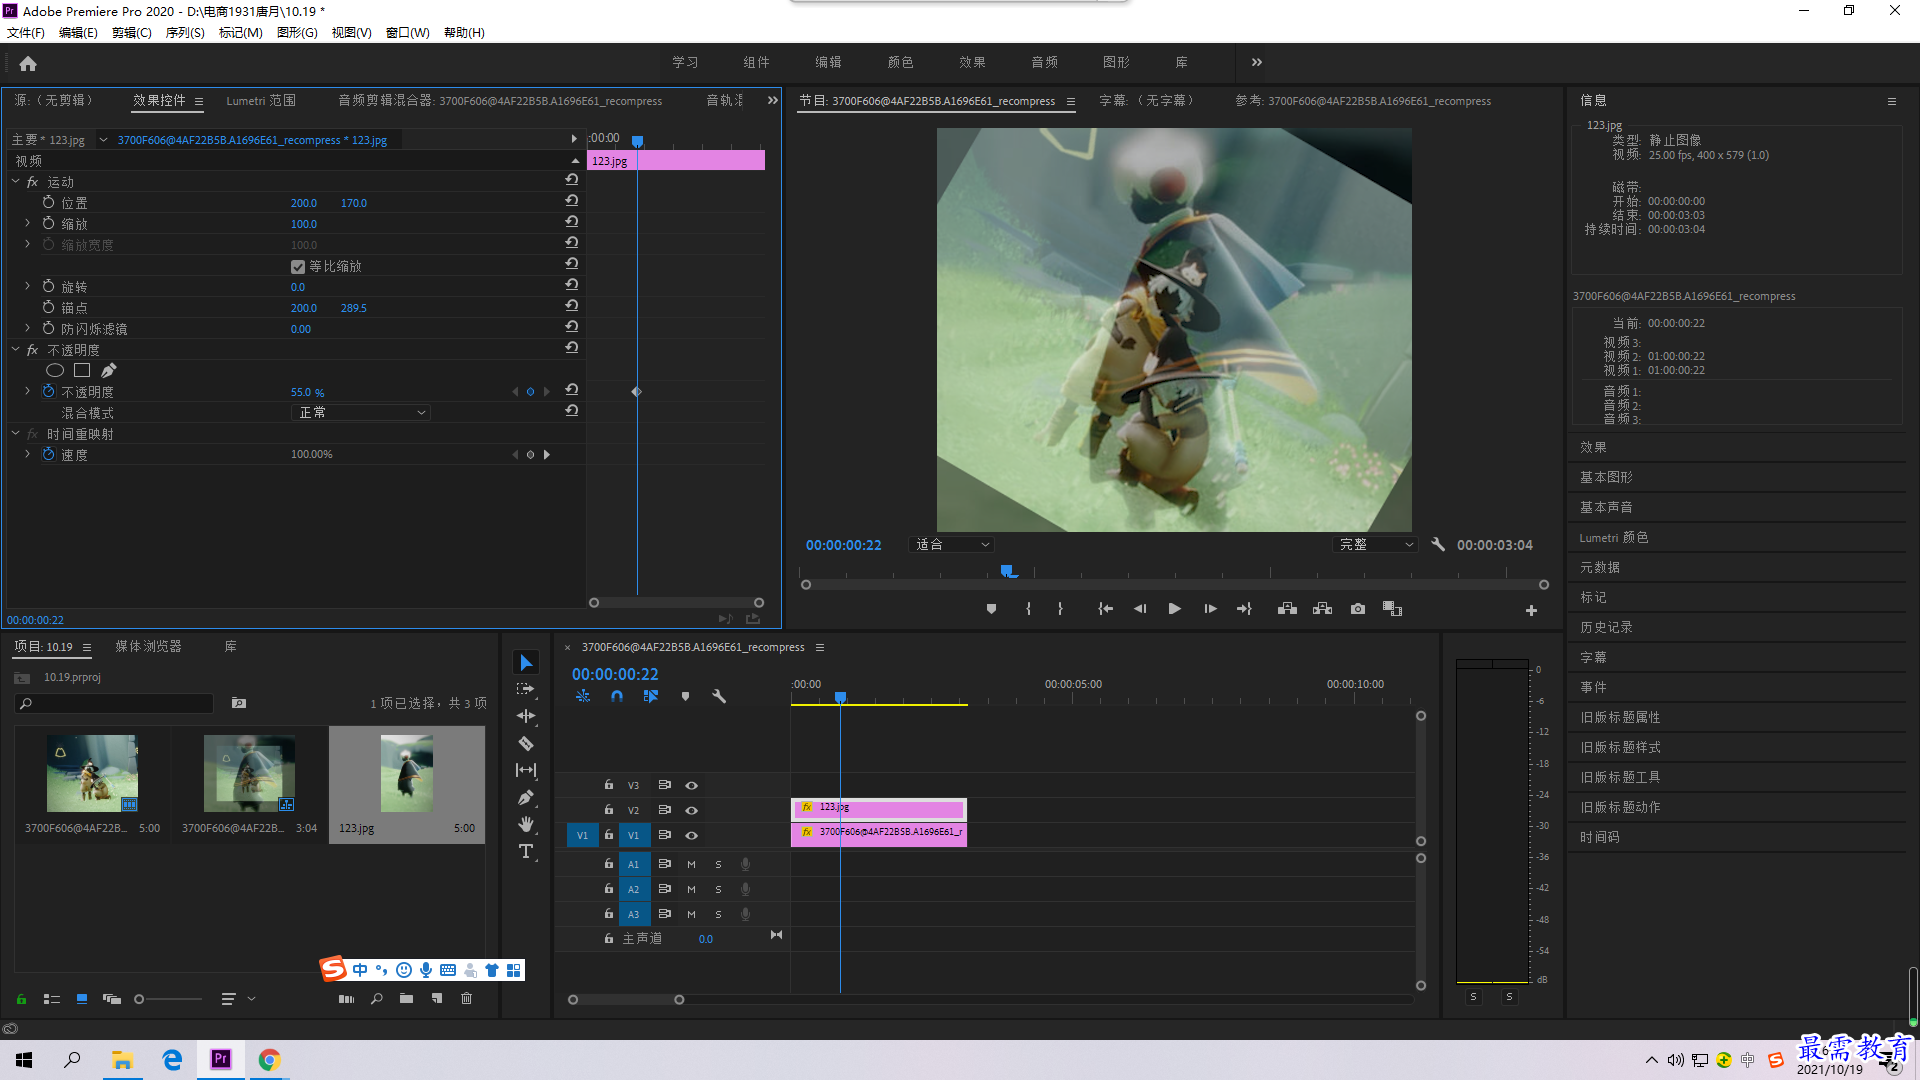Collapse the Opacity effect group
Screen dimensions: 1920x1080
[16, 350]
